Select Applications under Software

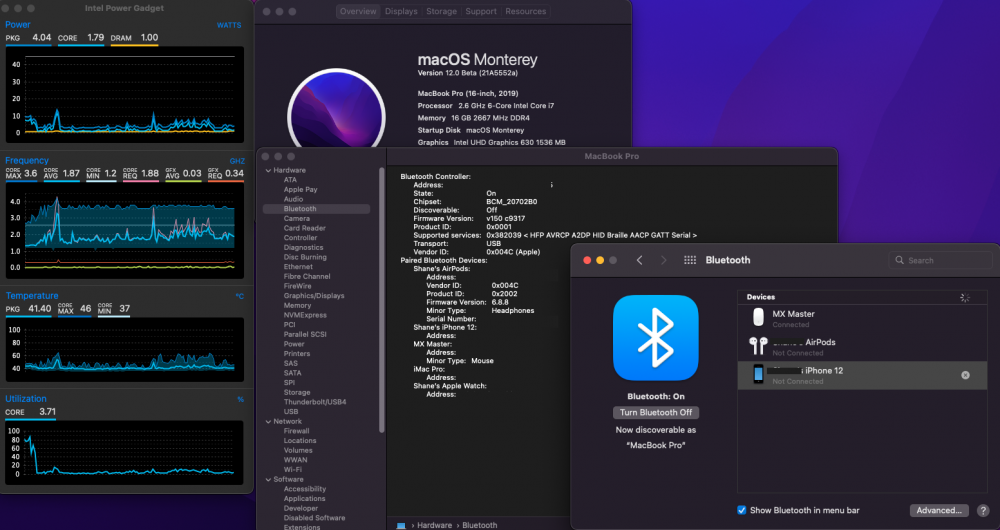coord(304,499)
